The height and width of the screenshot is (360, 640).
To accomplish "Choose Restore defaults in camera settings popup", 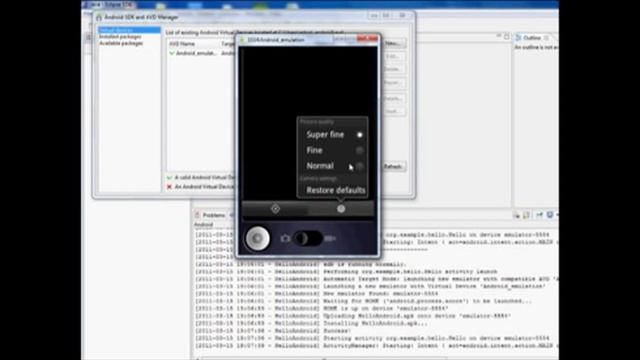I will pos(336,190).
